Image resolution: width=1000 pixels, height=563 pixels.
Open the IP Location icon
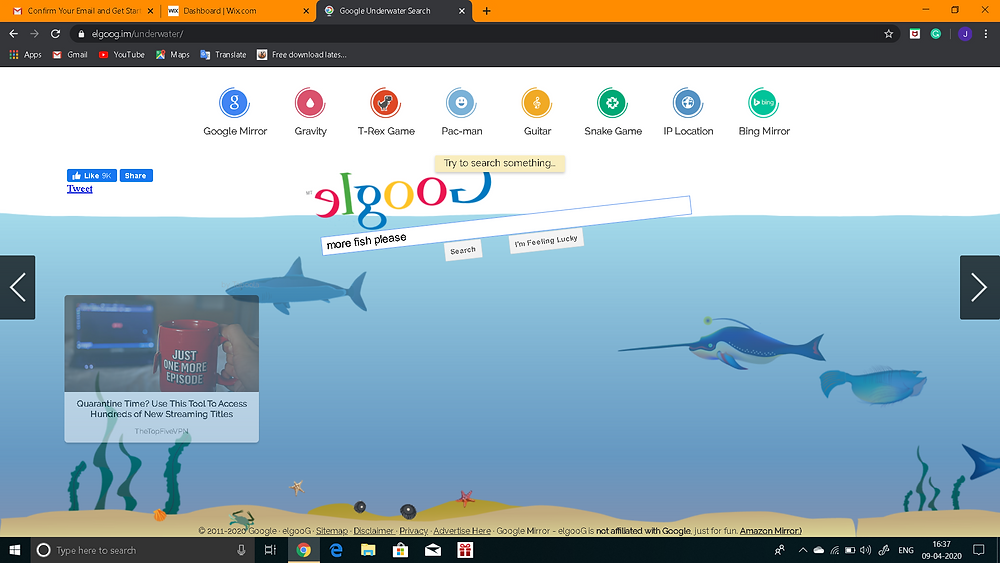coord(688,103)
